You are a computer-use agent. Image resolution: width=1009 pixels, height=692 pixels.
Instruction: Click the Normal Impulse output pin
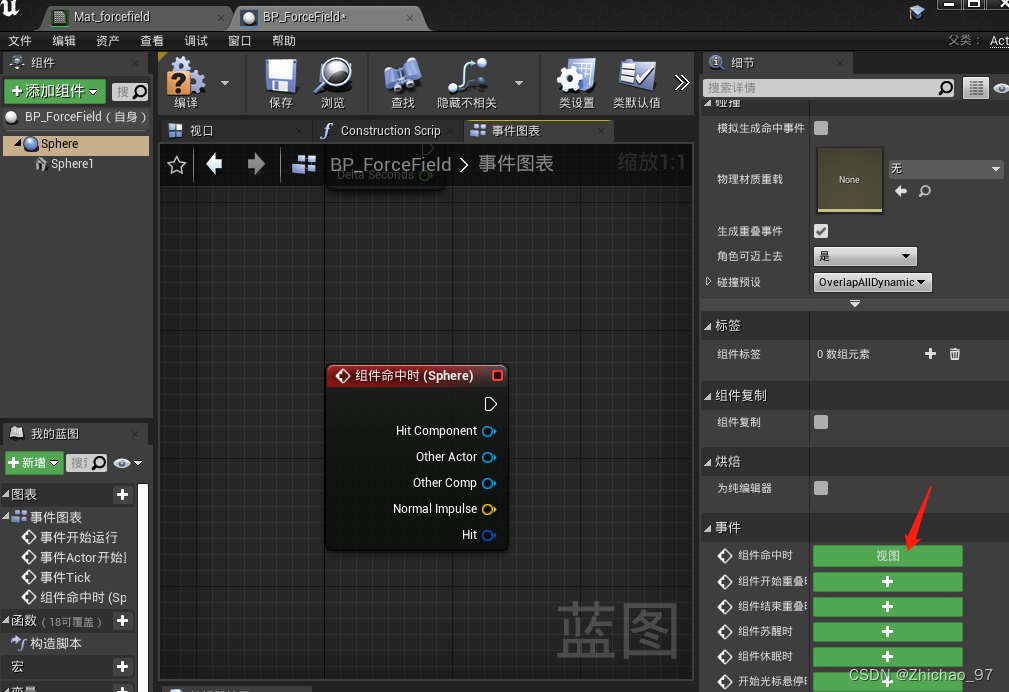point(489,509)
